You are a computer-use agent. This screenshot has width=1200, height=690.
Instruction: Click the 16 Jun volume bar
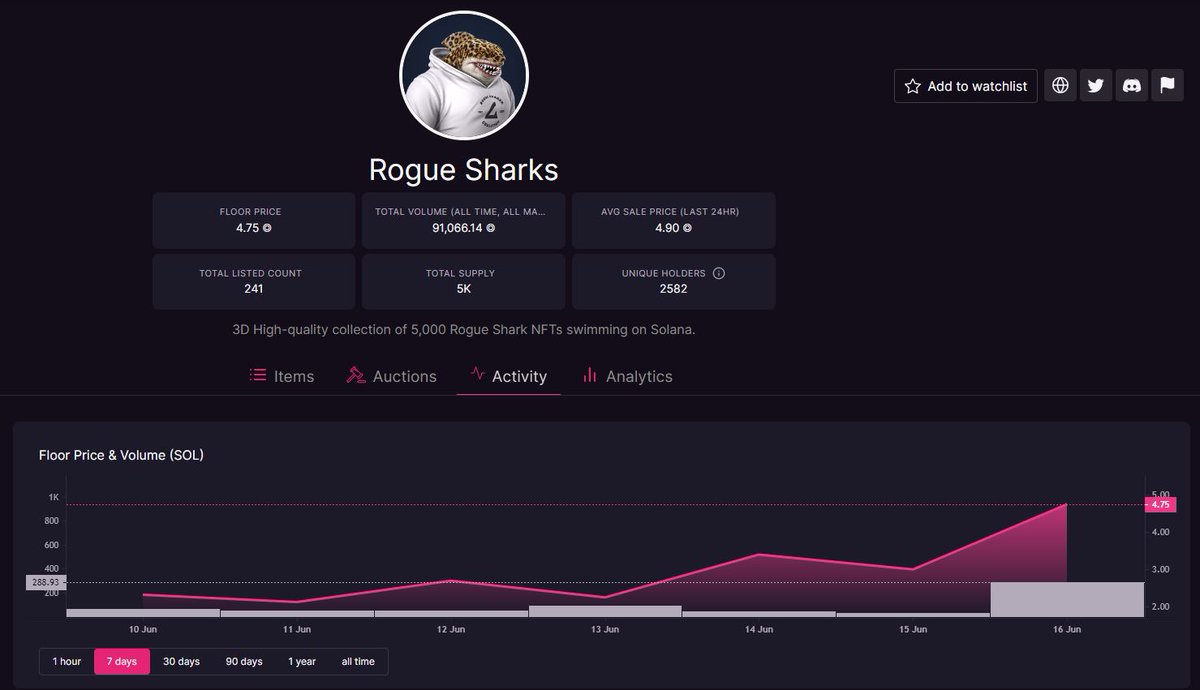[1067, 599]
